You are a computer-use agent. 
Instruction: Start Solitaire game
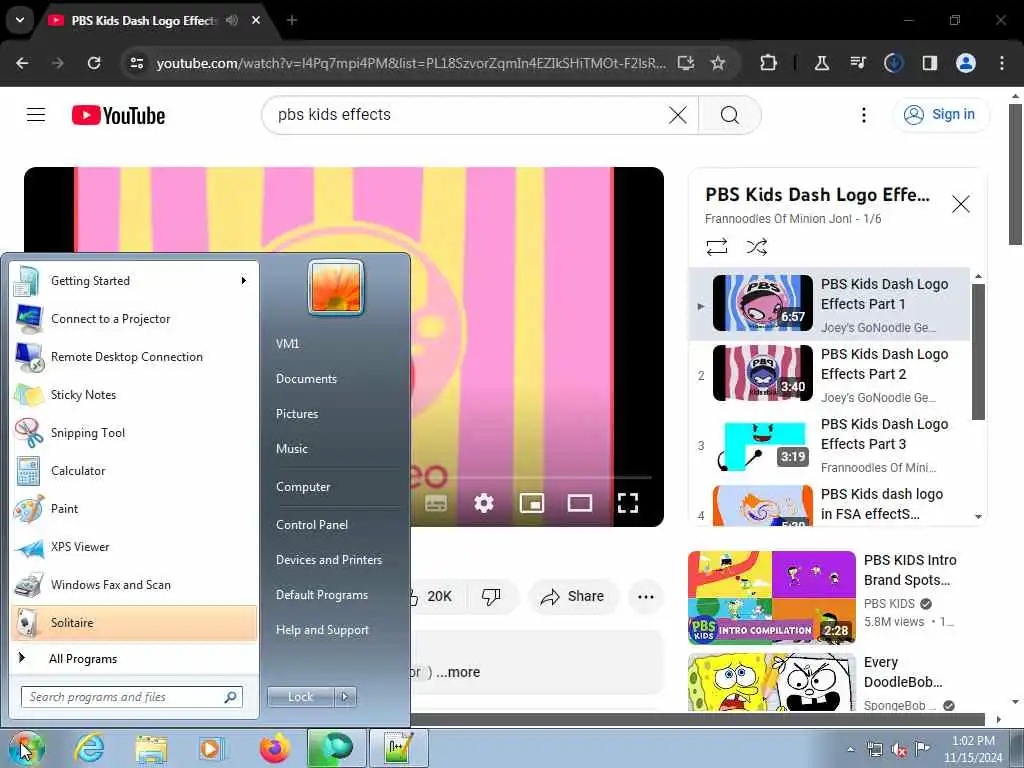pyautogui.click(x=134, y=622)
